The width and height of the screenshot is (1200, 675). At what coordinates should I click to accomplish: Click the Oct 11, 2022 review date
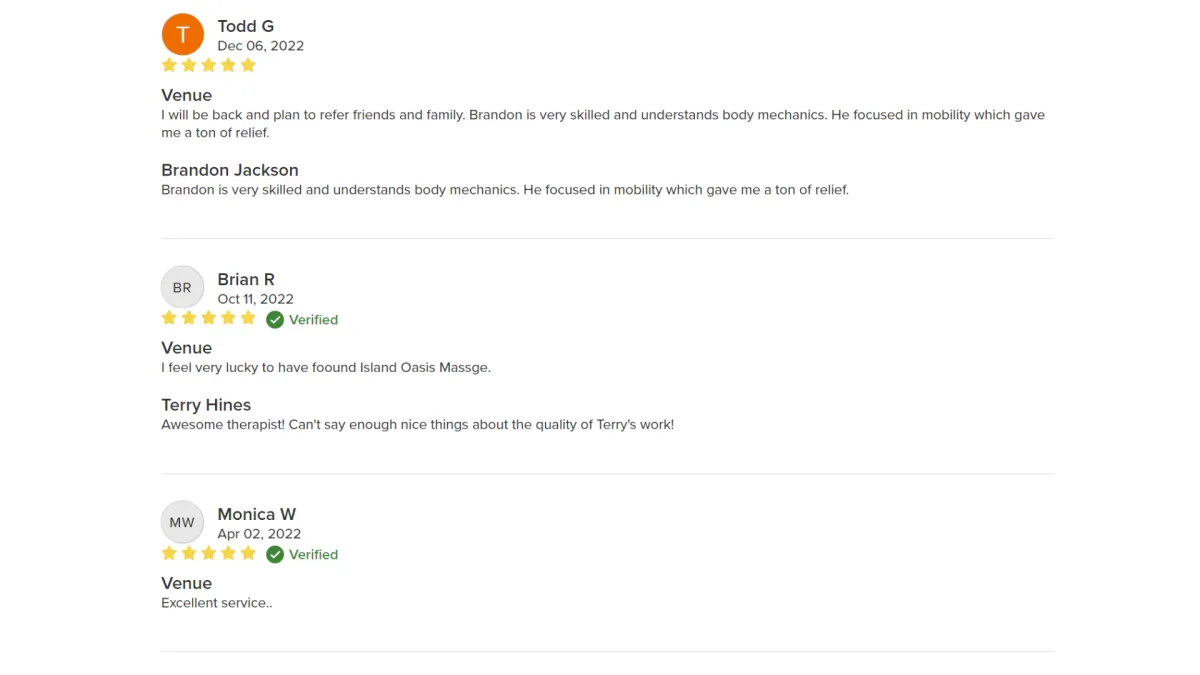(256, 299)
